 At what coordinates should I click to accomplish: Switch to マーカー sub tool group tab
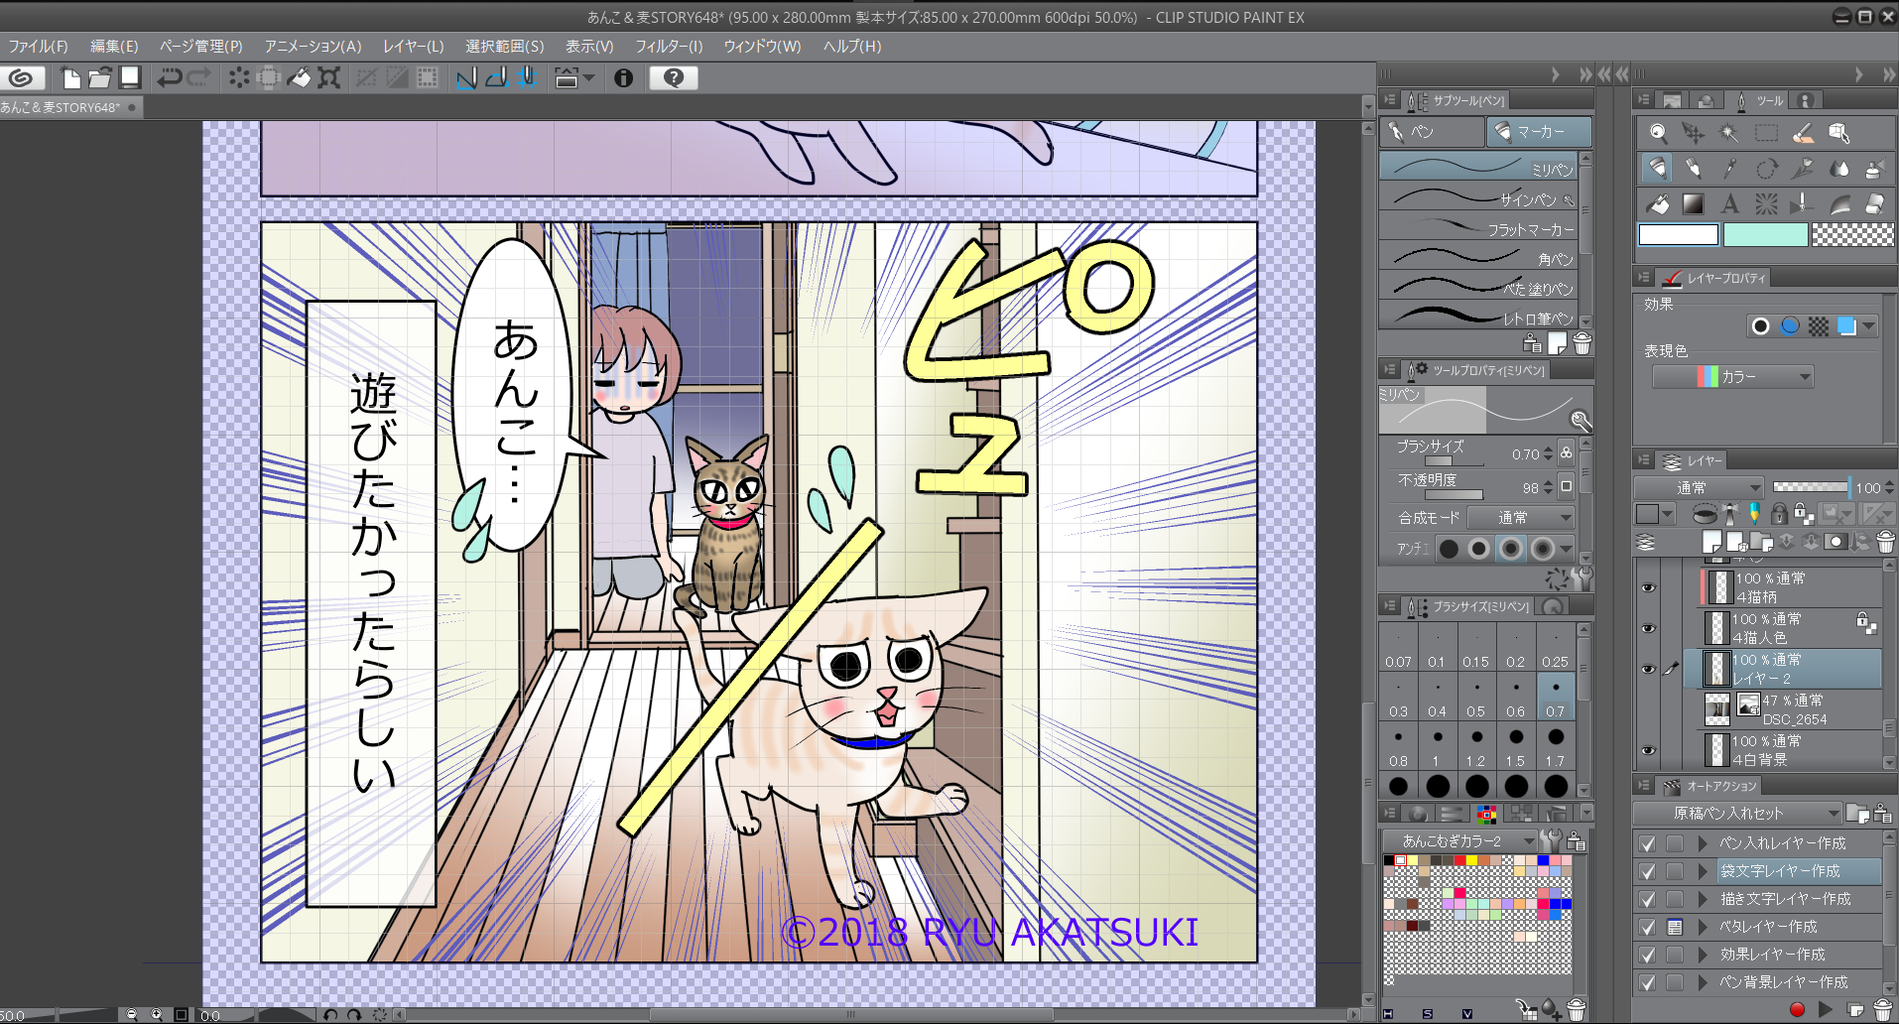(1539, 132)
